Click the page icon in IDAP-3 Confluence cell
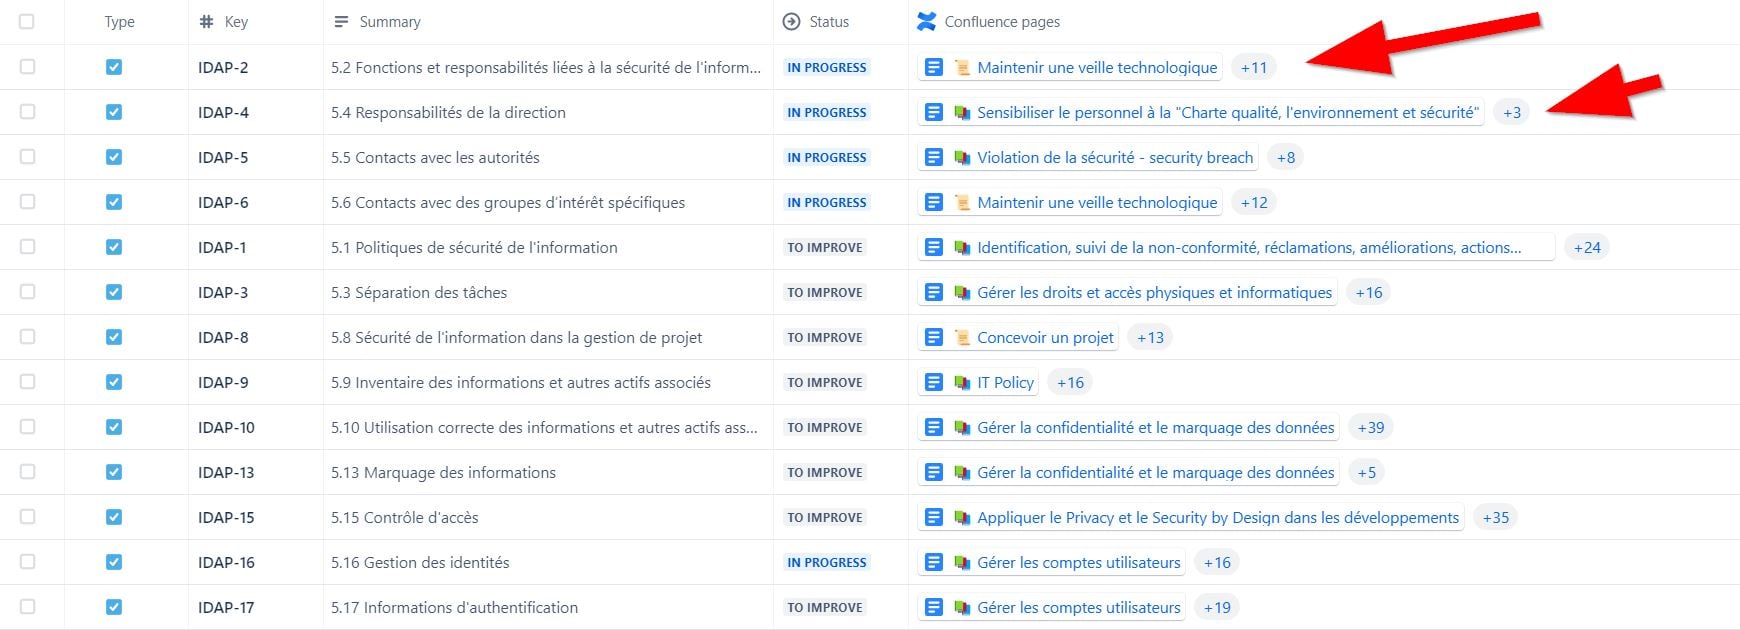This screenshot has height=630, width=1740. (933, 292)
